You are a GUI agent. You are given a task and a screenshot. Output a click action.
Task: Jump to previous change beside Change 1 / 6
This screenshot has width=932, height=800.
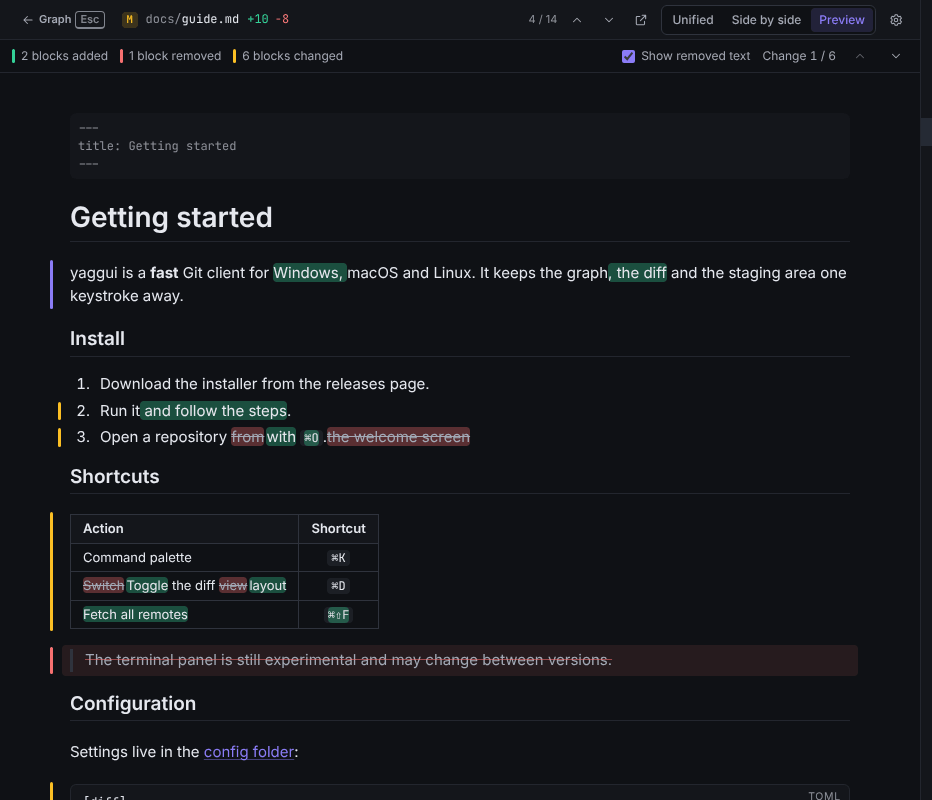859,56
